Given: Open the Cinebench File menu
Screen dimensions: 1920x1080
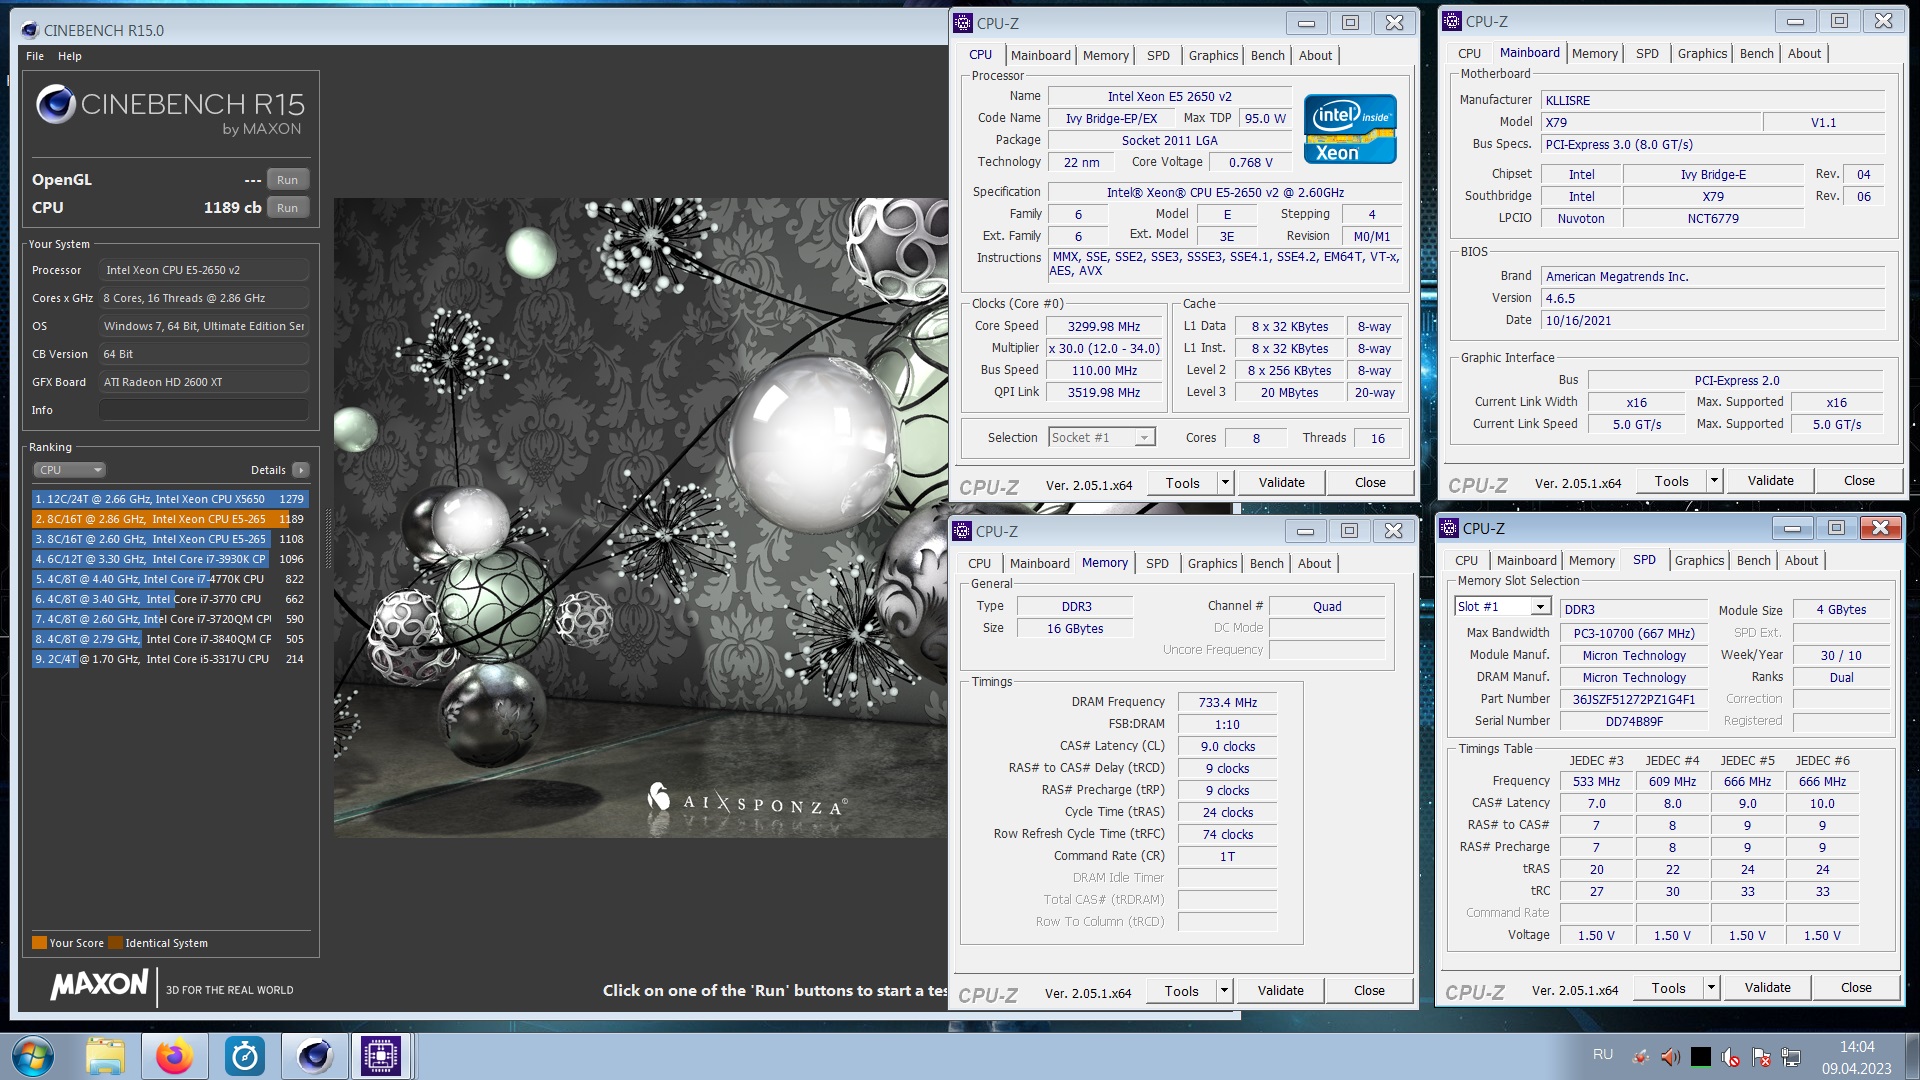Looking at the screenshot, I should pyautogui.click(x=35, y=56).
